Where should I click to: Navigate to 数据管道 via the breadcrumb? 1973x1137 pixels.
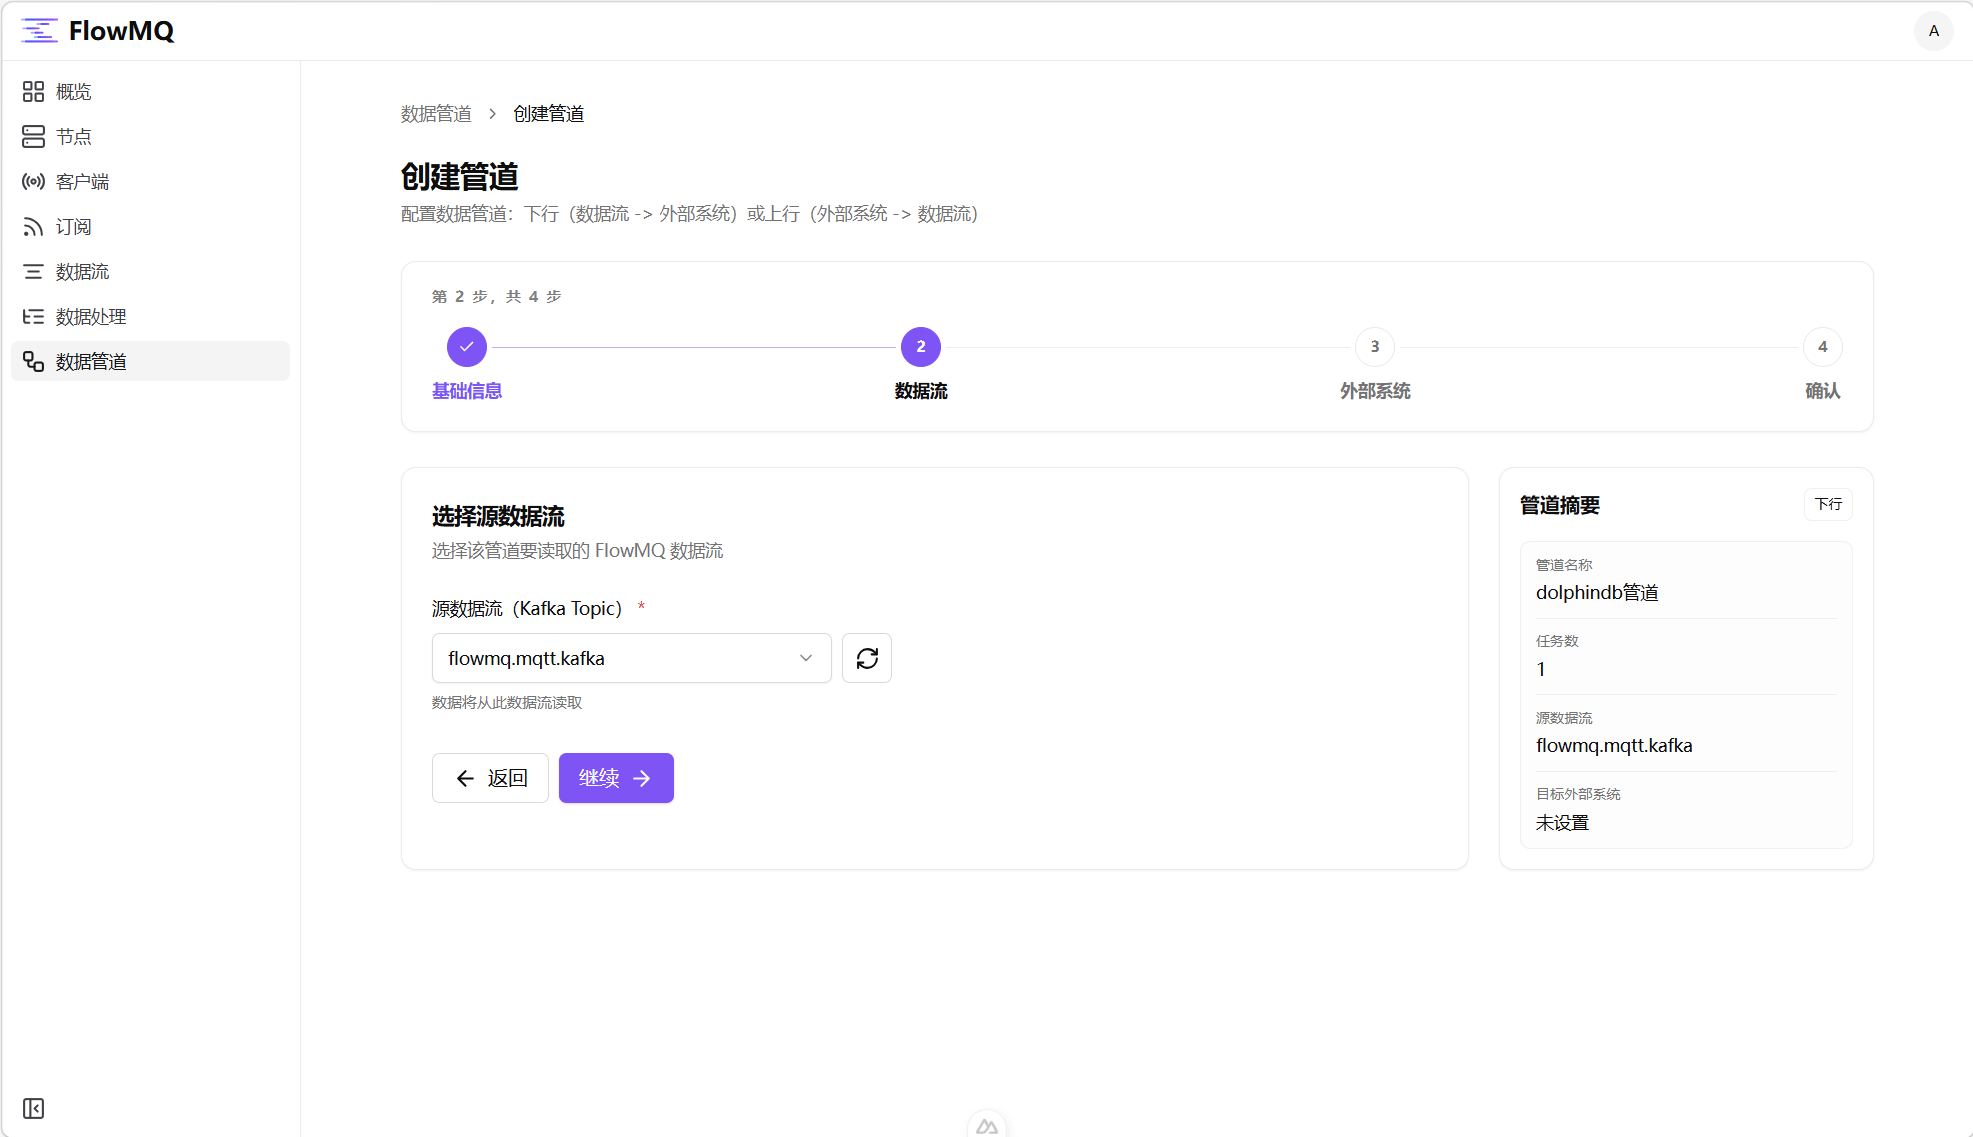point(436,113)
